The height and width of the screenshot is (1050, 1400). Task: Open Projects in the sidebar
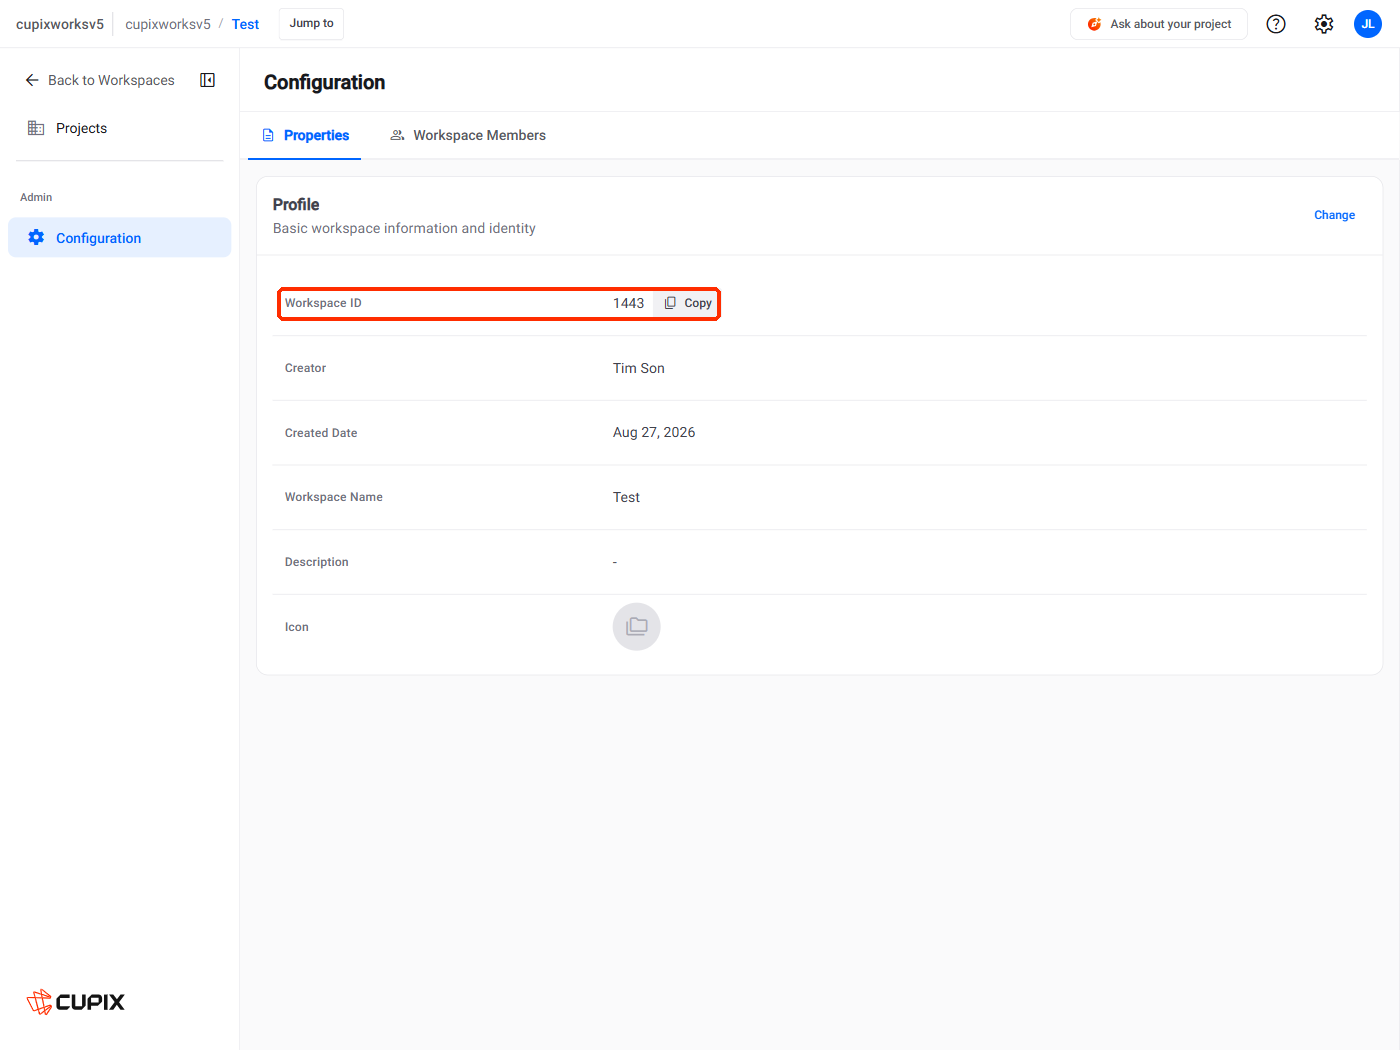click(120, 128)
